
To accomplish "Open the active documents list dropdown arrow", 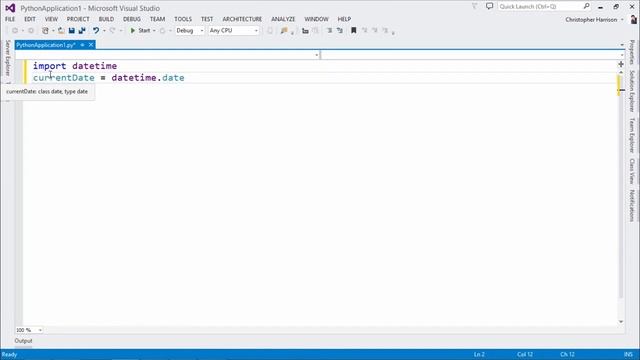I will 622,45.
